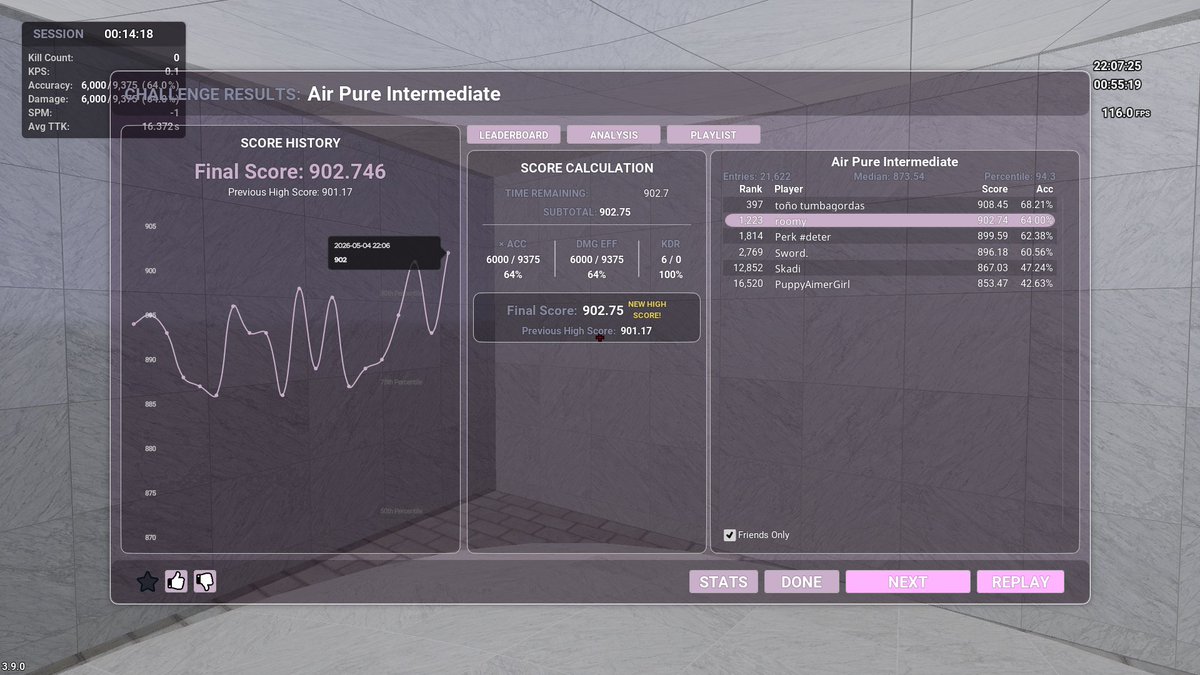This screenshot has width=1200, height=675.
Task: Sort leaderboard by Rank column header
Action: click(x=750, y=189)
